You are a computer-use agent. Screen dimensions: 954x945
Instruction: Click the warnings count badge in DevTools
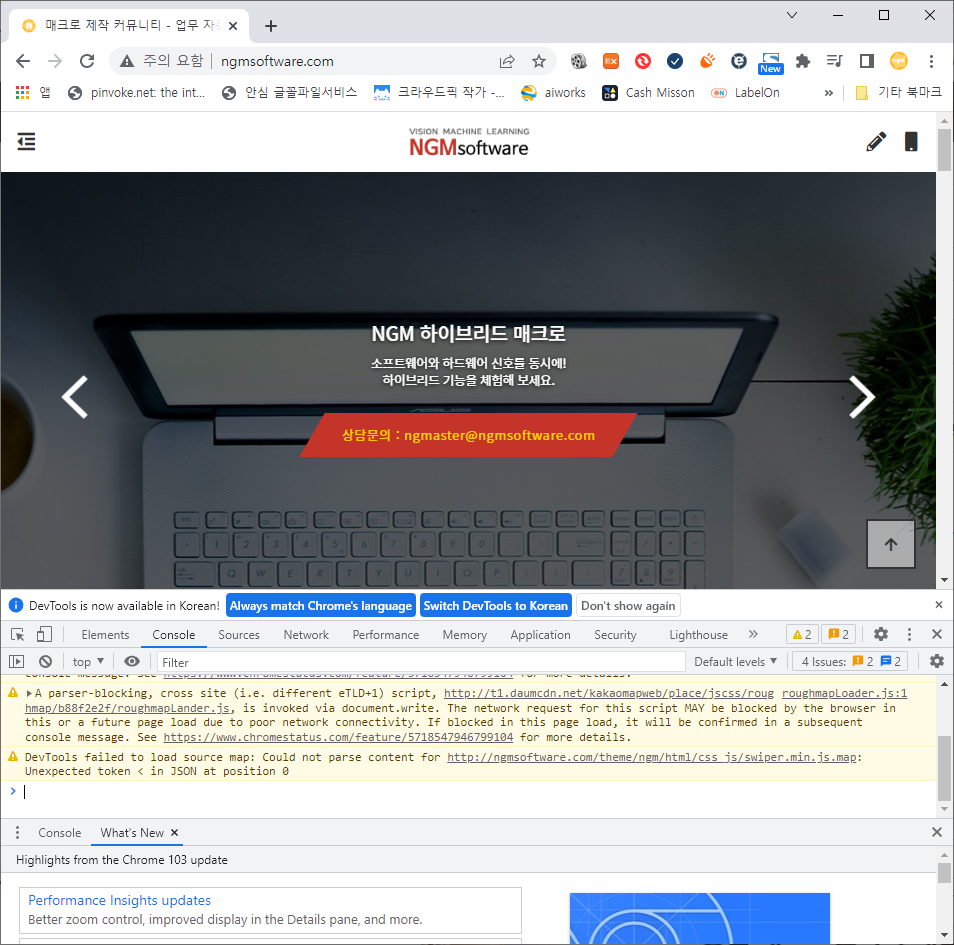click(x=802, y=635)
